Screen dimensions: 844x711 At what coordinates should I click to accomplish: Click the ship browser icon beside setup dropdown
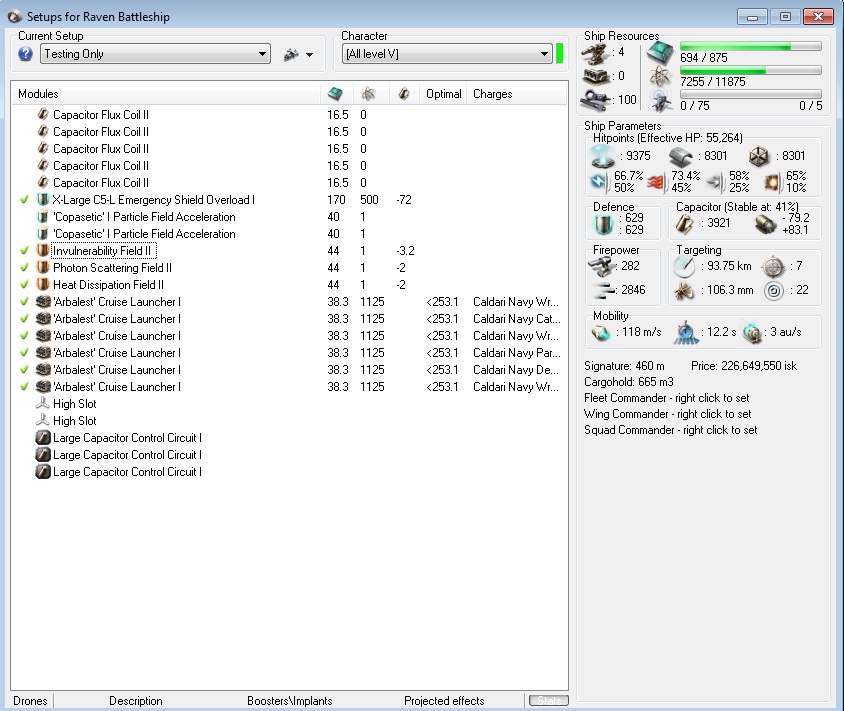291,54
